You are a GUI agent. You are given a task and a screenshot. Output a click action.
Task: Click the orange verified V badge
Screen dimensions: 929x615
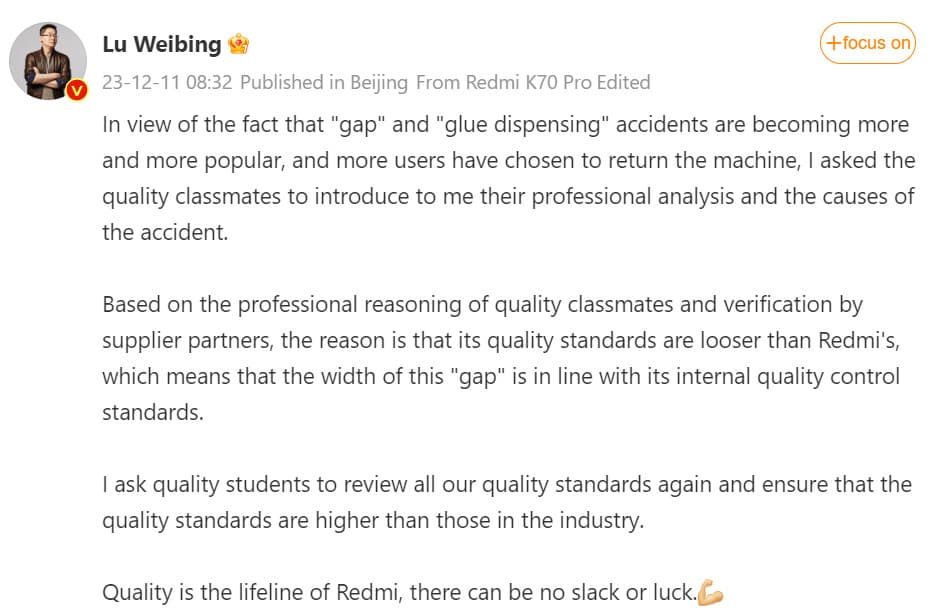coord(77,90)
